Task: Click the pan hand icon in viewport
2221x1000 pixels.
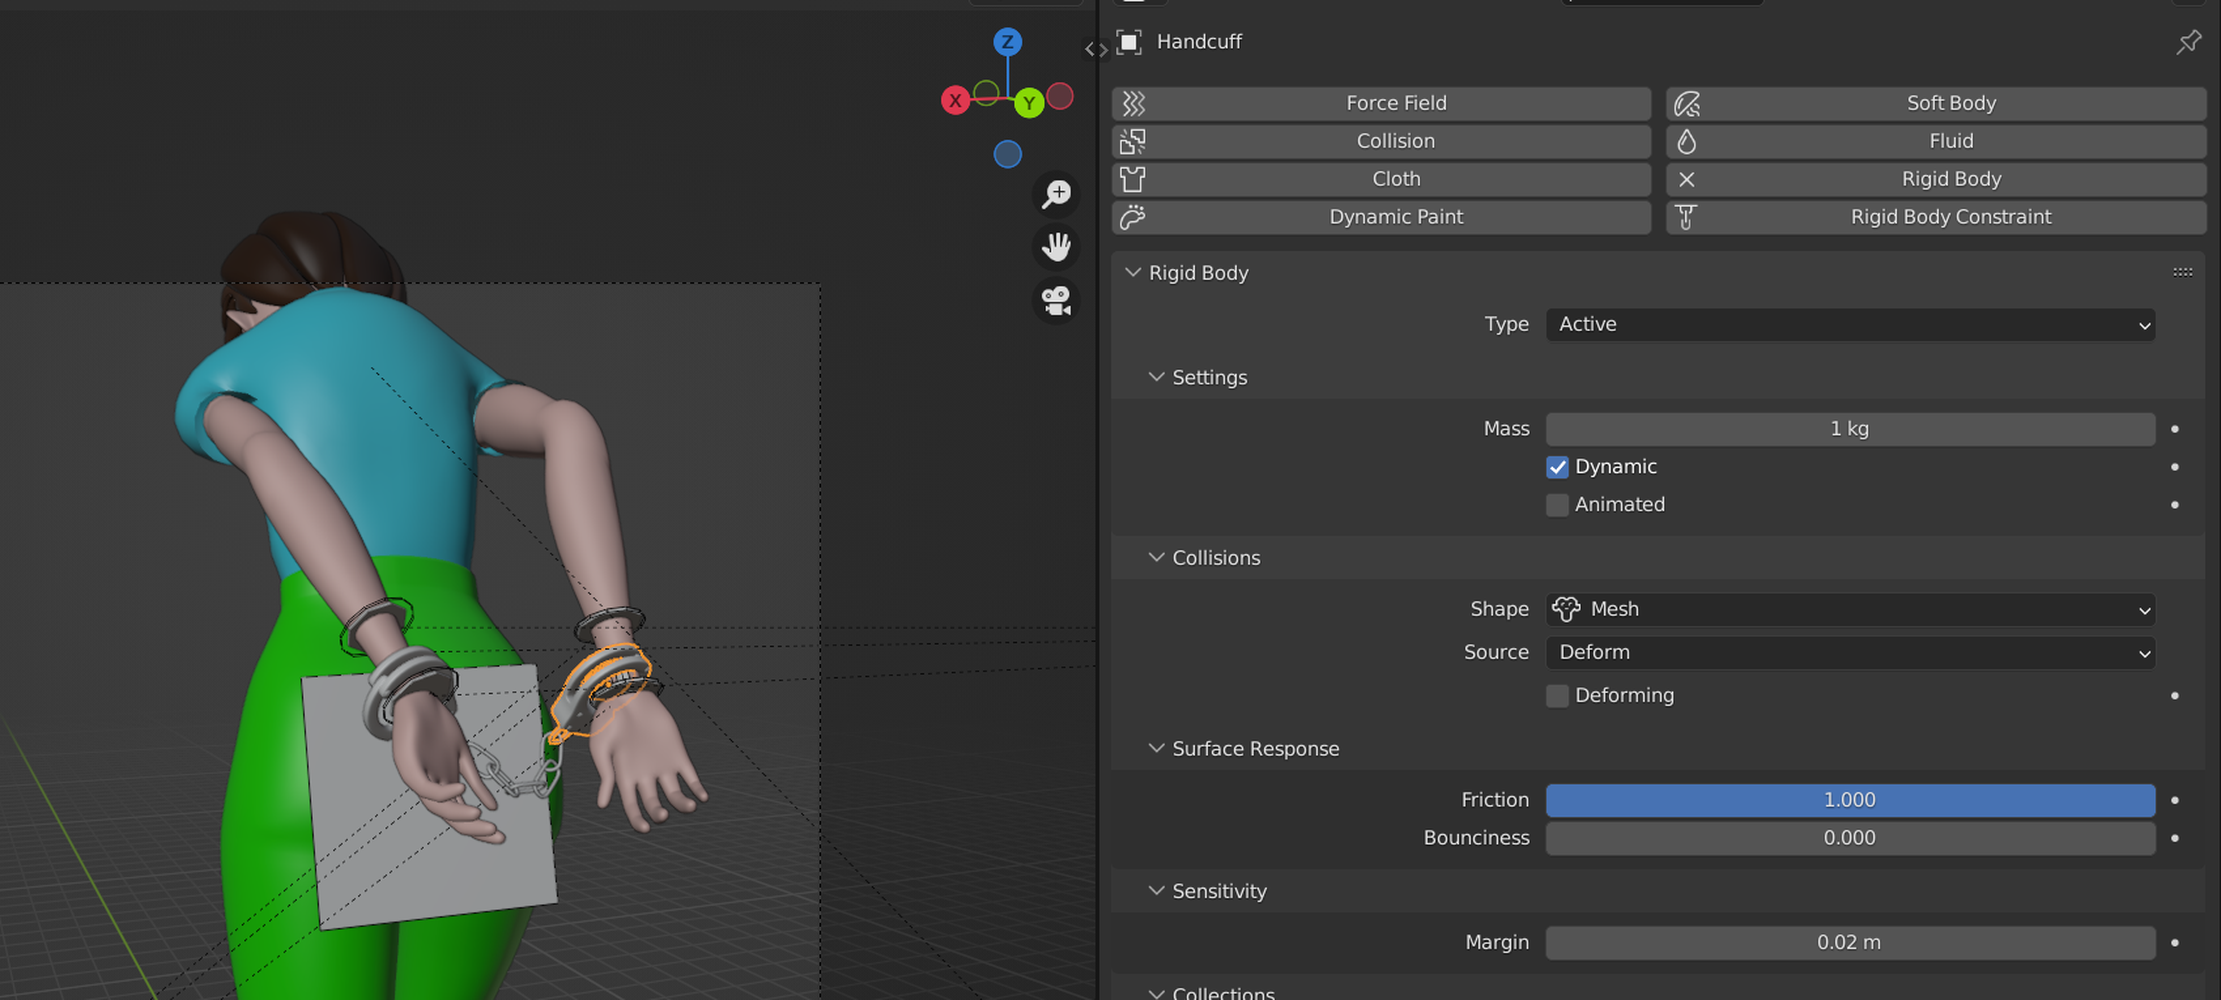Action: (1056, 247)
